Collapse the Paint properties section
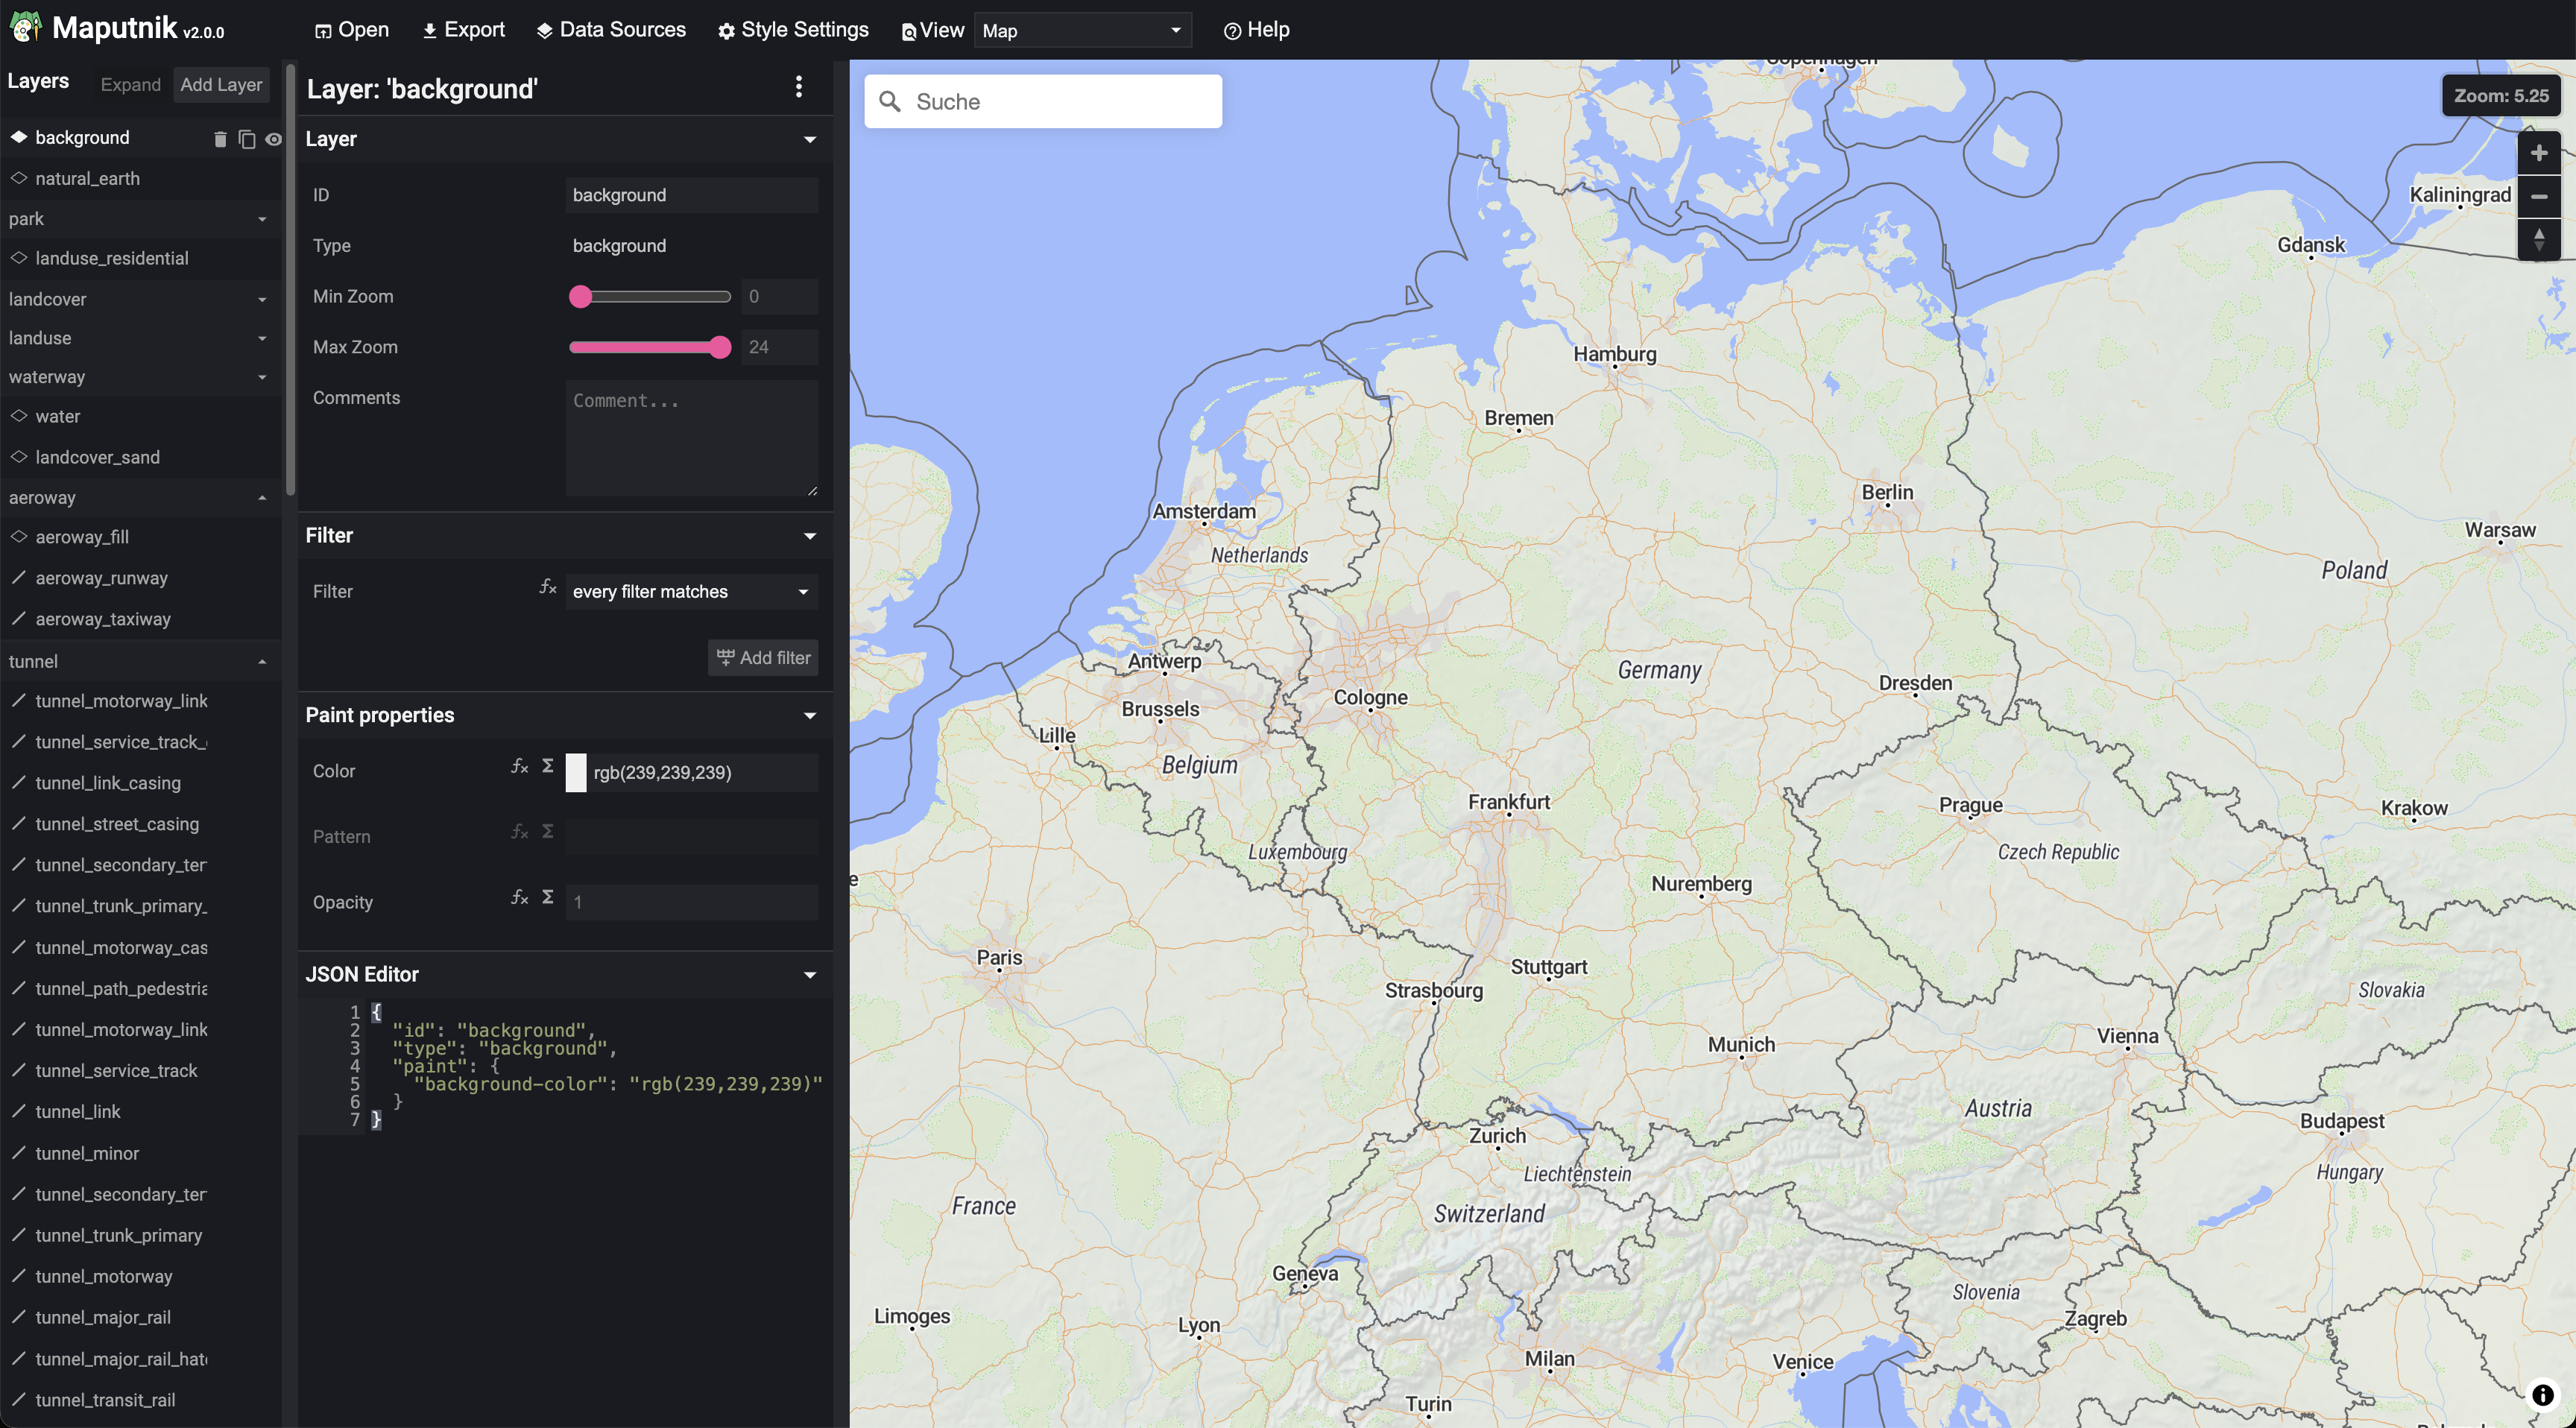Screen dimensions: 2576x1428 tap(810, 715)
